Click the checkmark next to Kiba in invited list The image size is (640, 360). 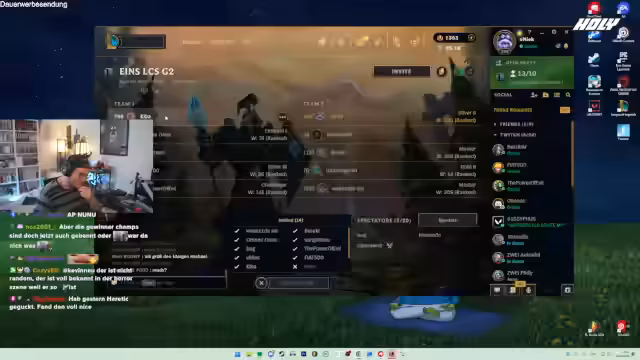(x=237, y=267)
